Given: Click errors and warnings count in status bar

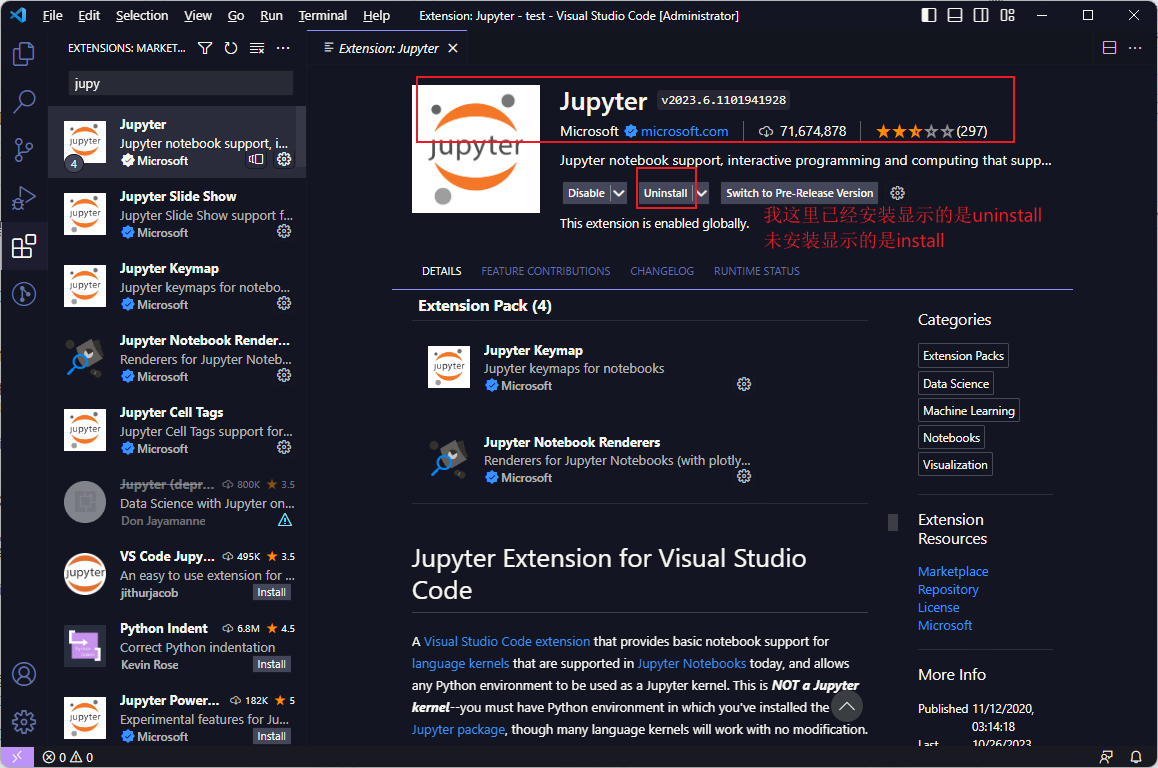Looking at the screenshot, I should pyautogui.click(x=68, y=757).
